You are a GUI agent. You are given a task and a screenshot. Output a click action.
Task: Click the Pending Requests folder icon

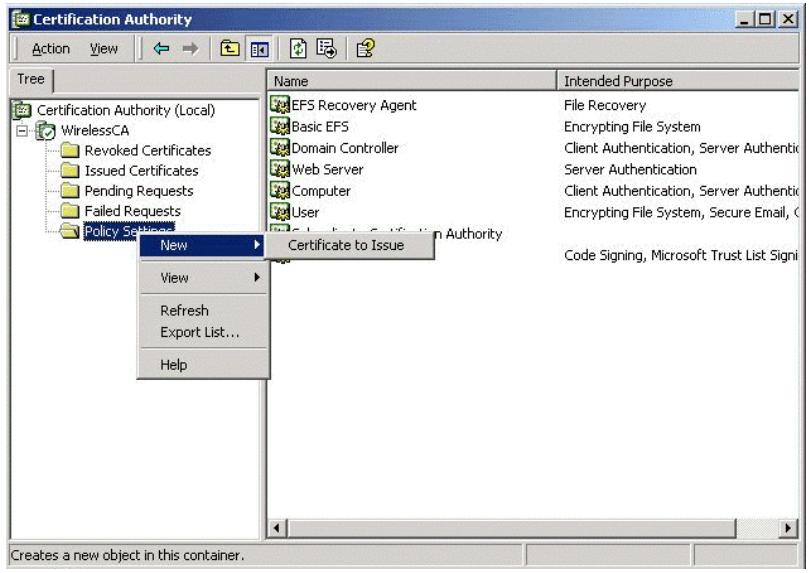tap(70, 191)
